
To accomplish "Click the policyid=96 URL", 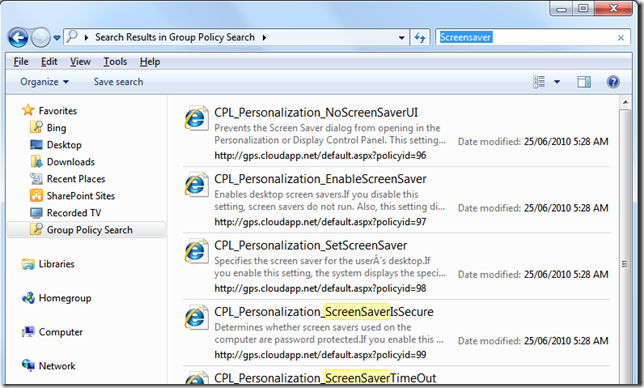I will (x=320, y=156).
